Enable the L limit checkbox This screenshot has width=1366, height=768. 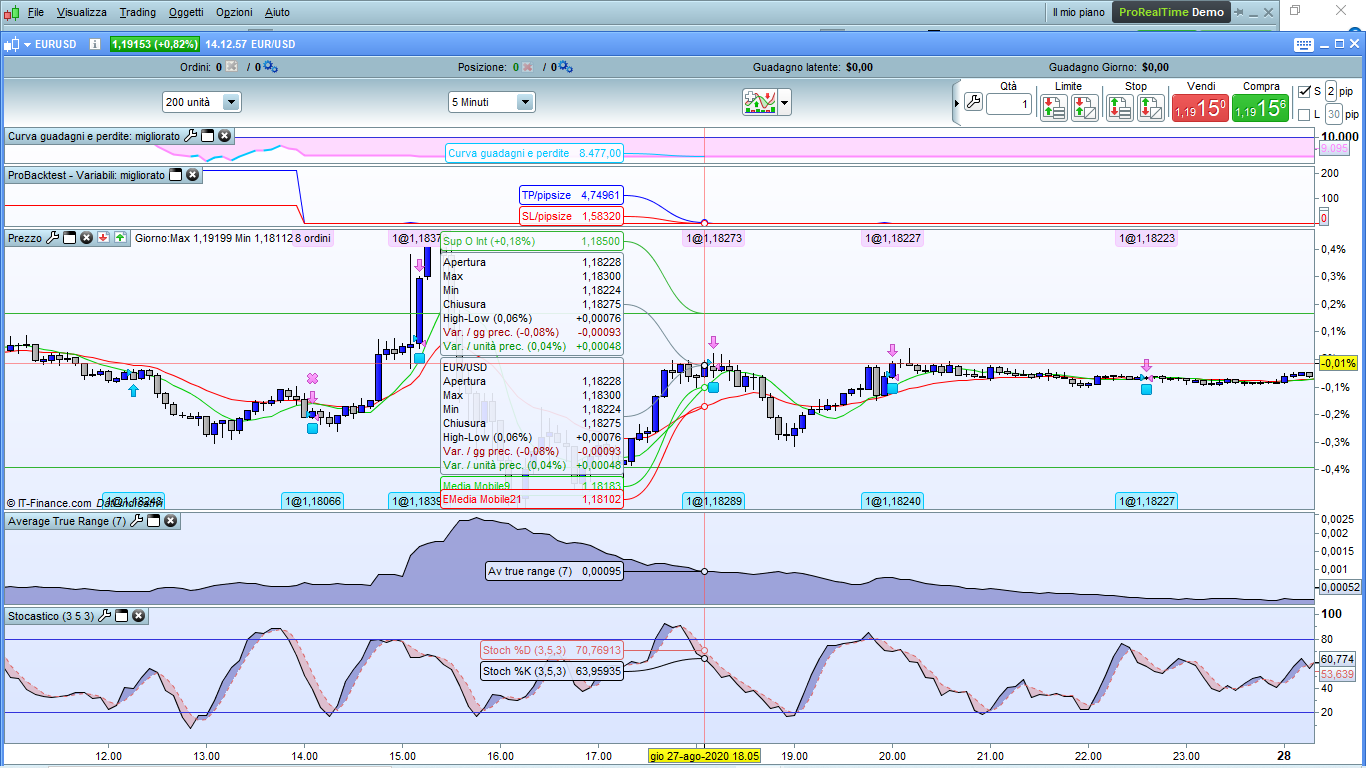click(x=1304, y=115)
